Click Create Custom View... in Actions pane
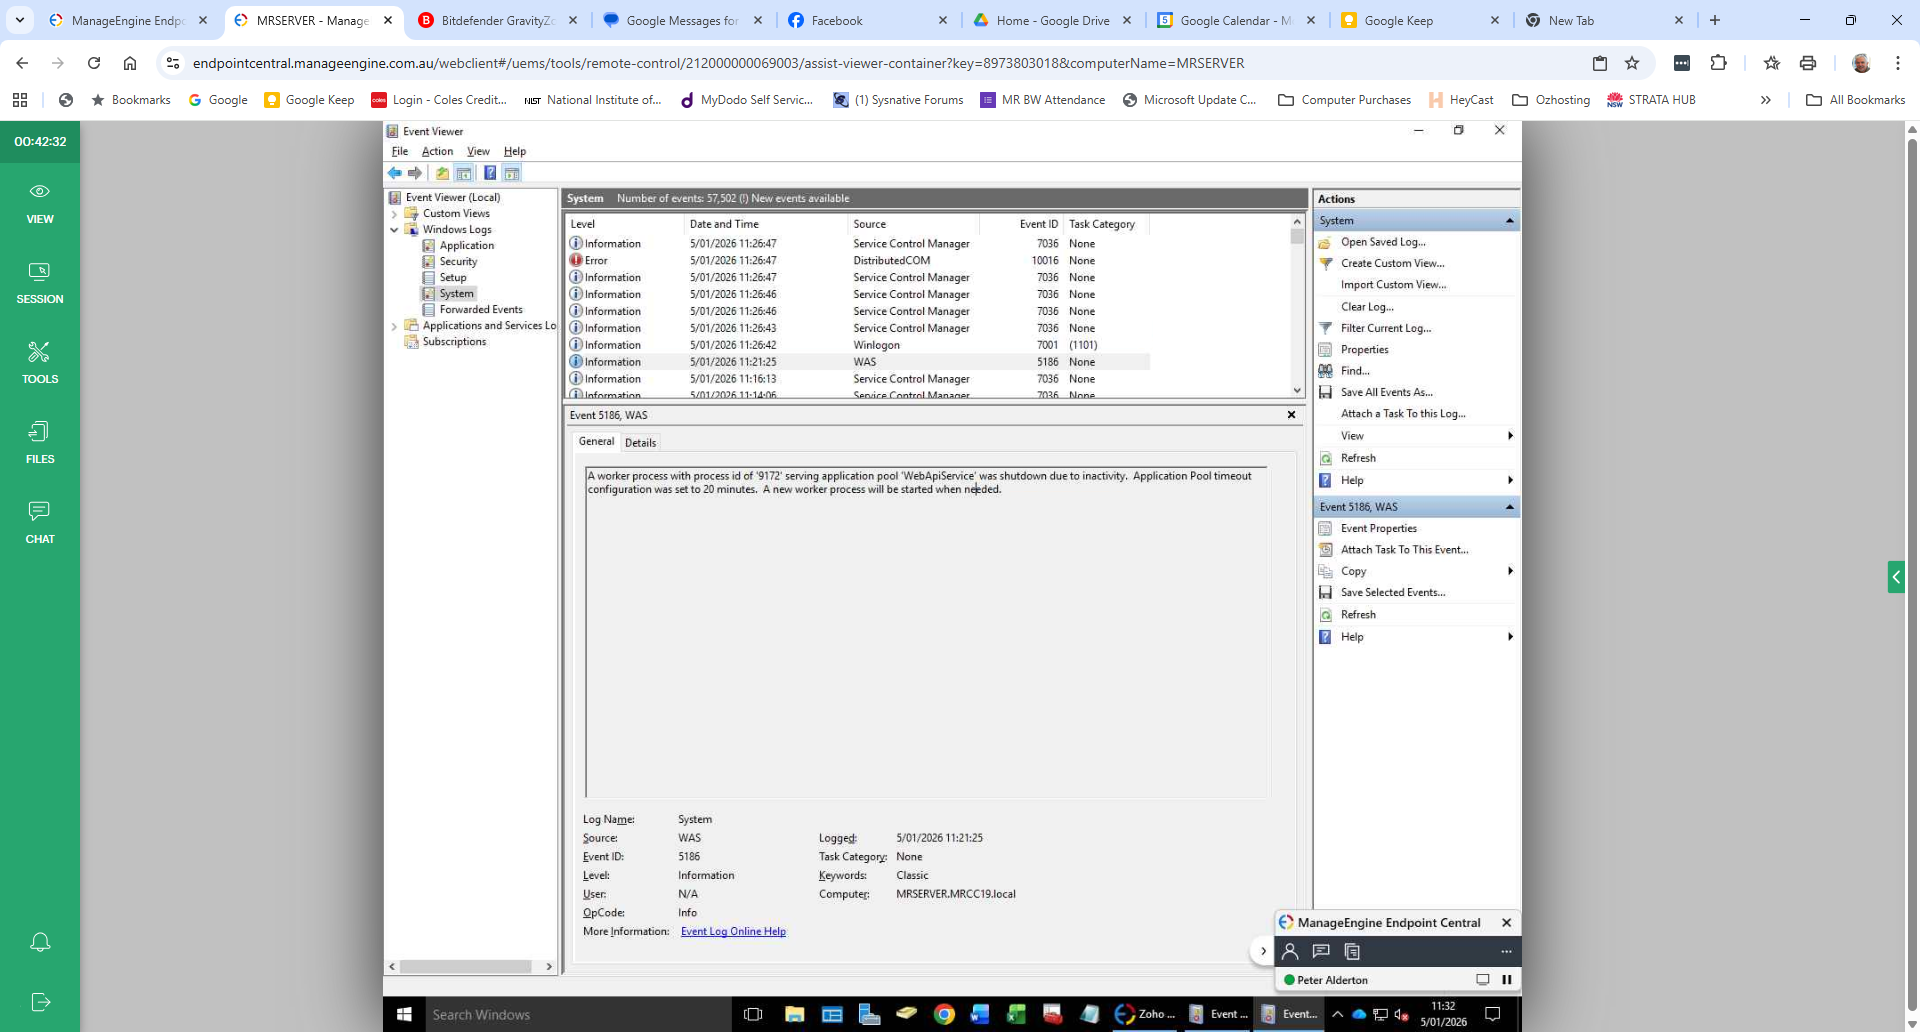 tap(1393, 263)
